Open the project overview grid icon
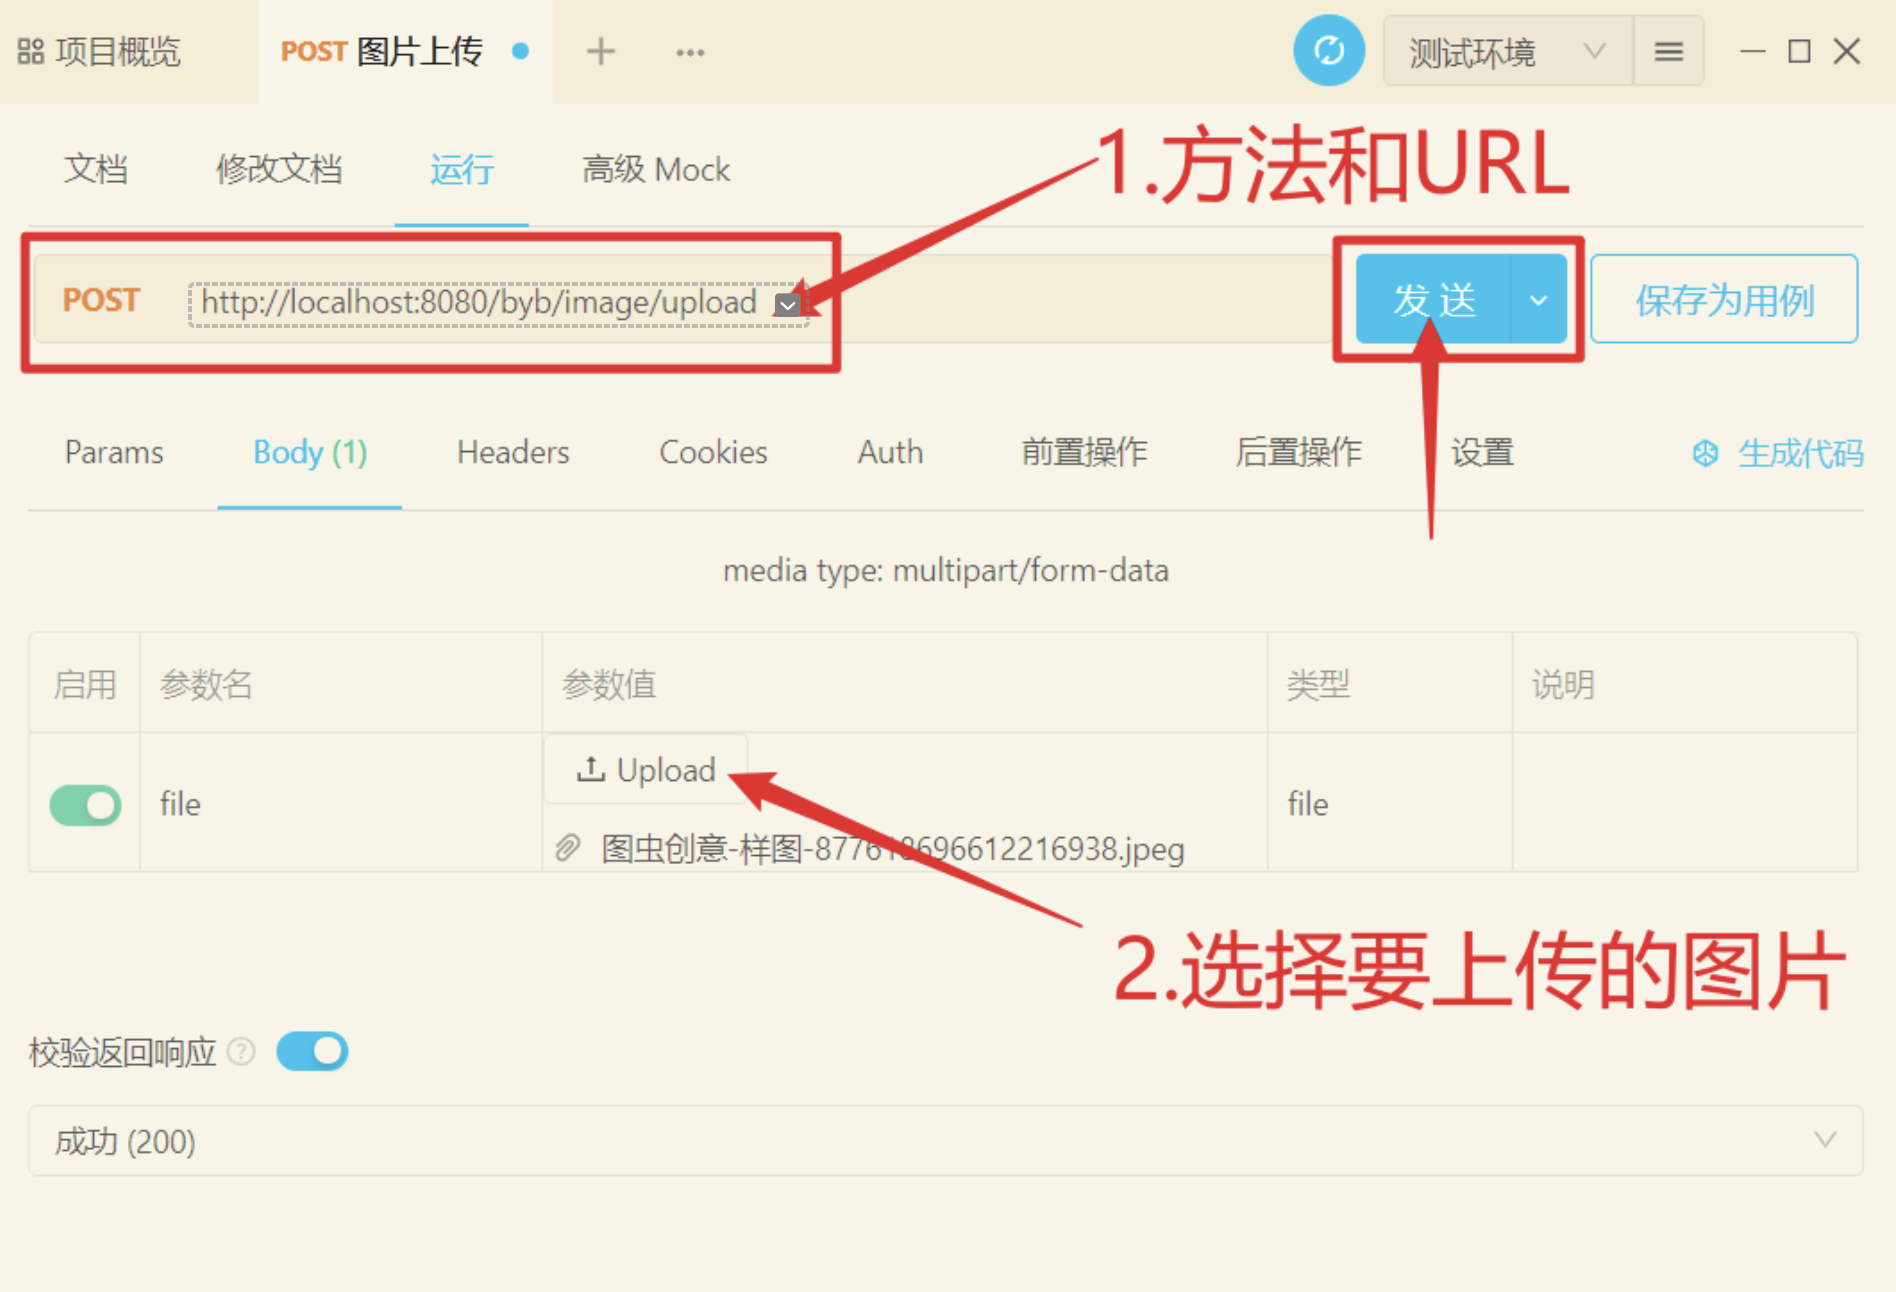Viewport: 1896px width, 1292px height. click(31, 52)
